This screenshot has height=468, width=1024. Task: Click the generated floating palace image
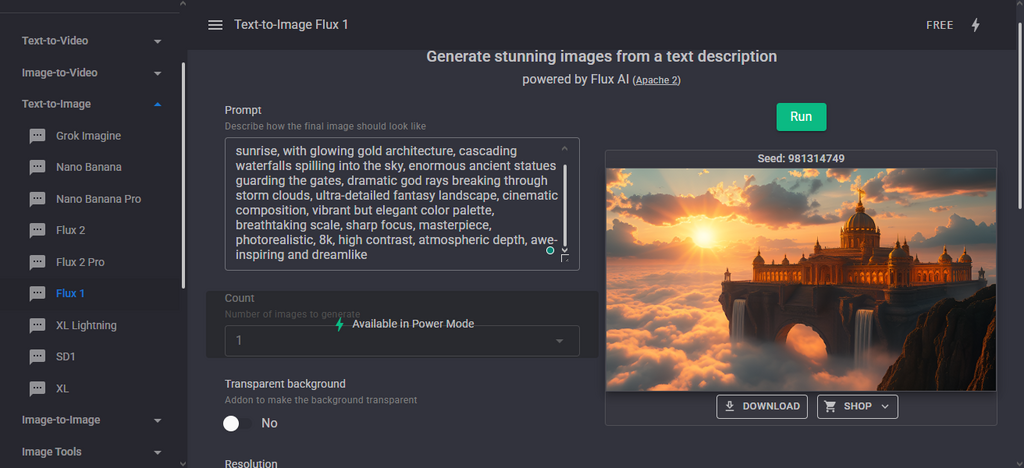[x=801, y=279]
